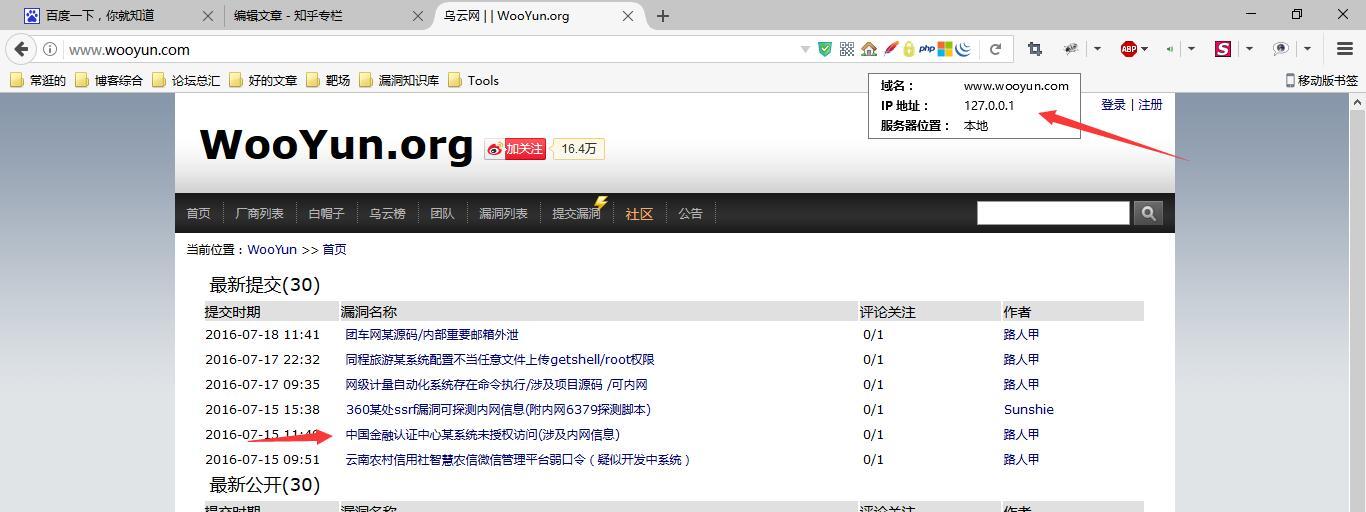
Task: Click the 登录 login link
Action: [1113, 104]
